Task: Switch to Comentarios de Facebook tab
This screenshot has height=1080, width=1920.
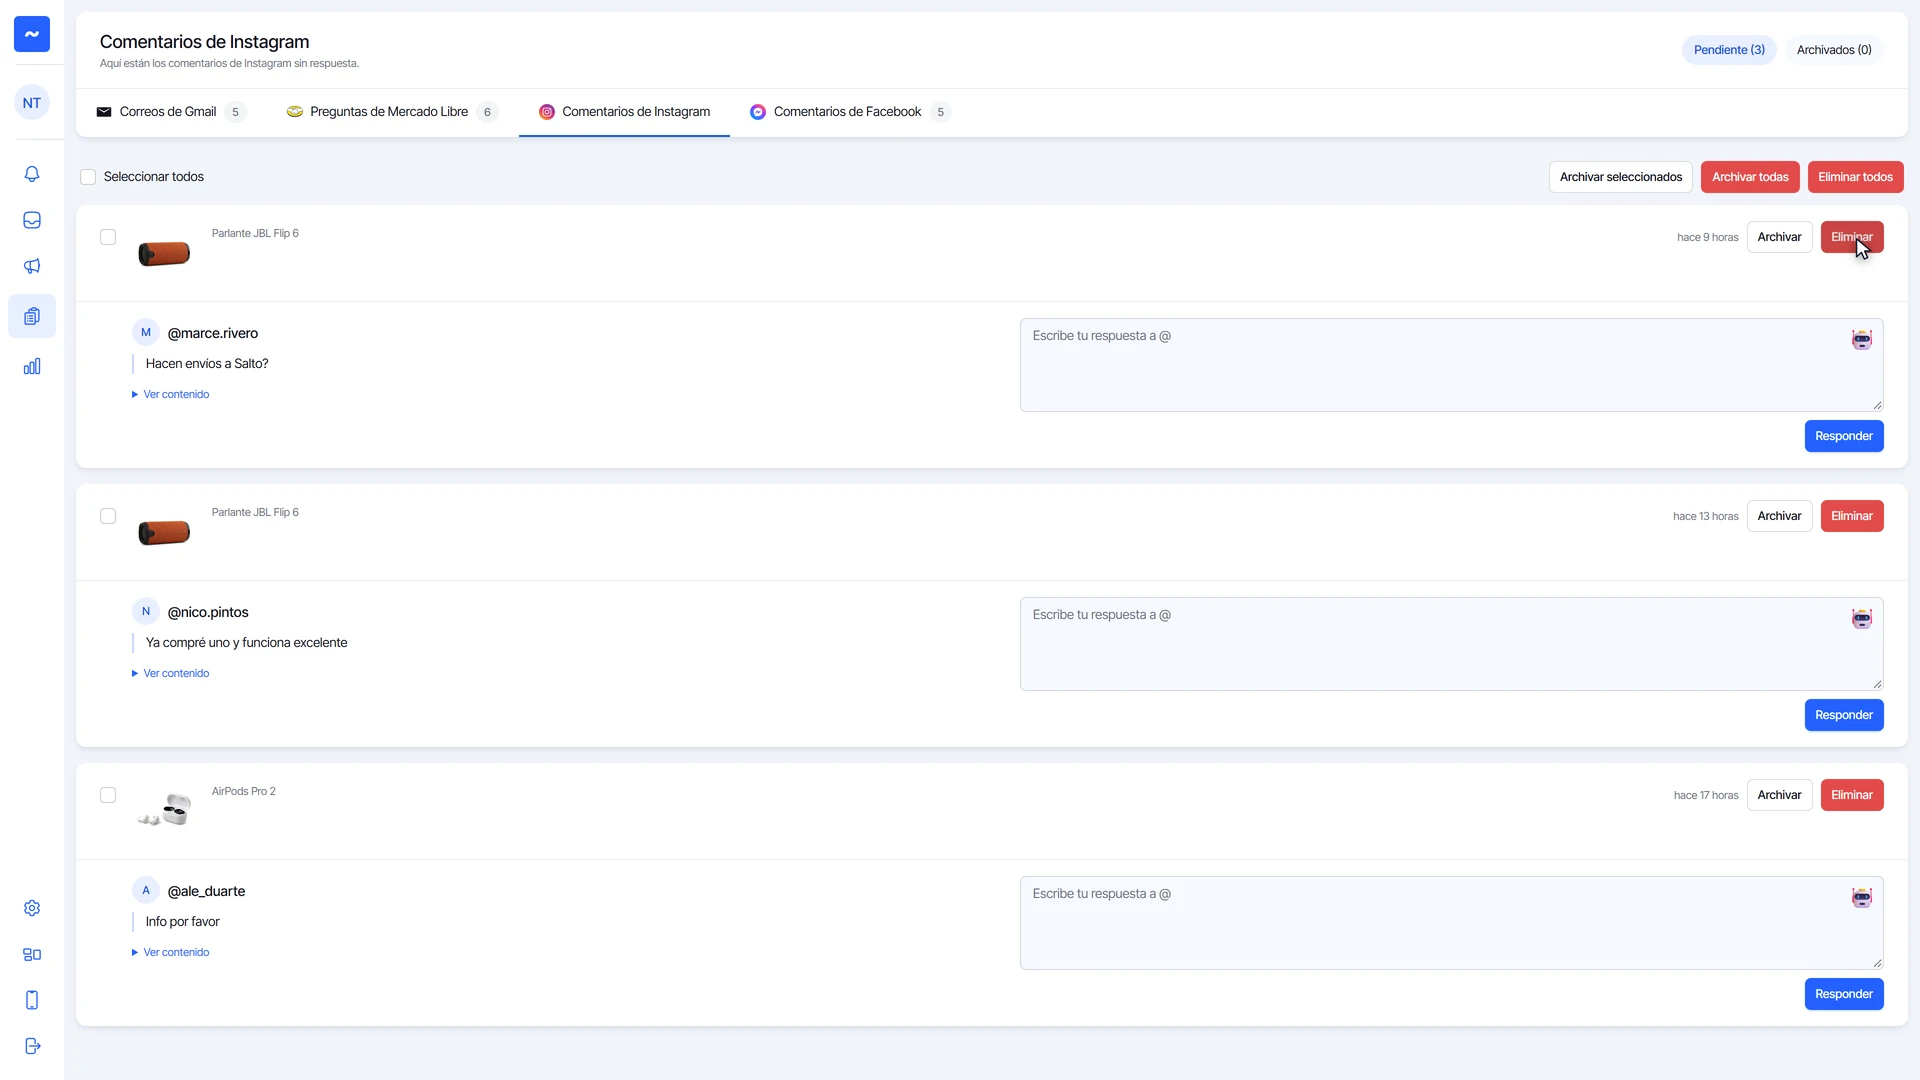Action: [849, 112]
